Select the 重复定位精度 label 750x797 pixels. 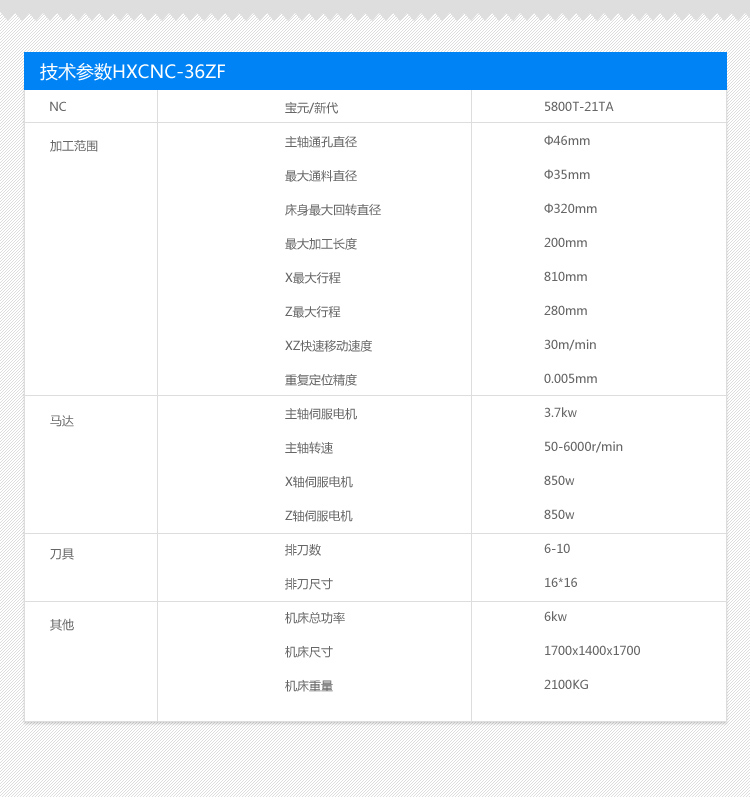321,380
